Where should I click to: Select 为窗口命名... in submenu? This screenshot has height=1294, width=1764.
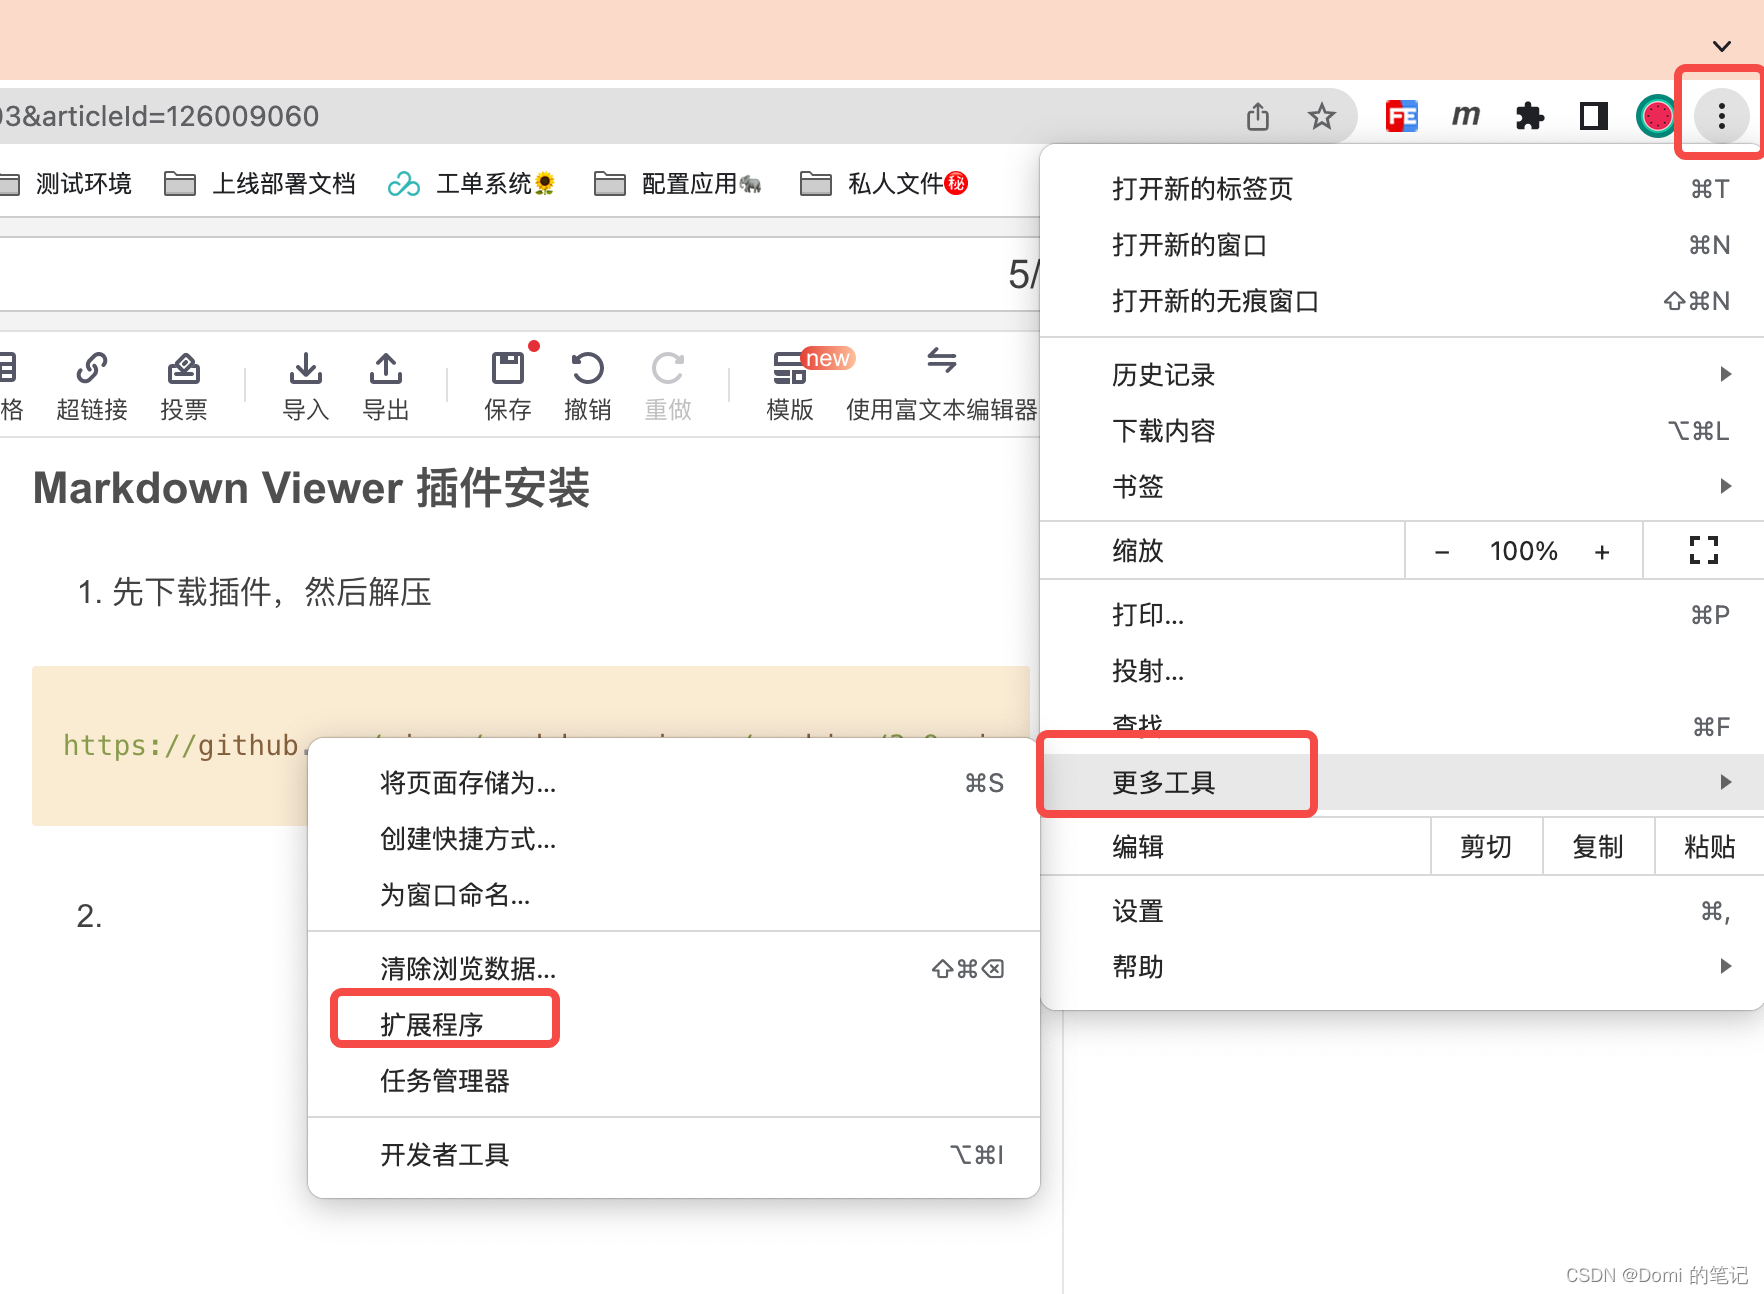click(x=674, y=895)
